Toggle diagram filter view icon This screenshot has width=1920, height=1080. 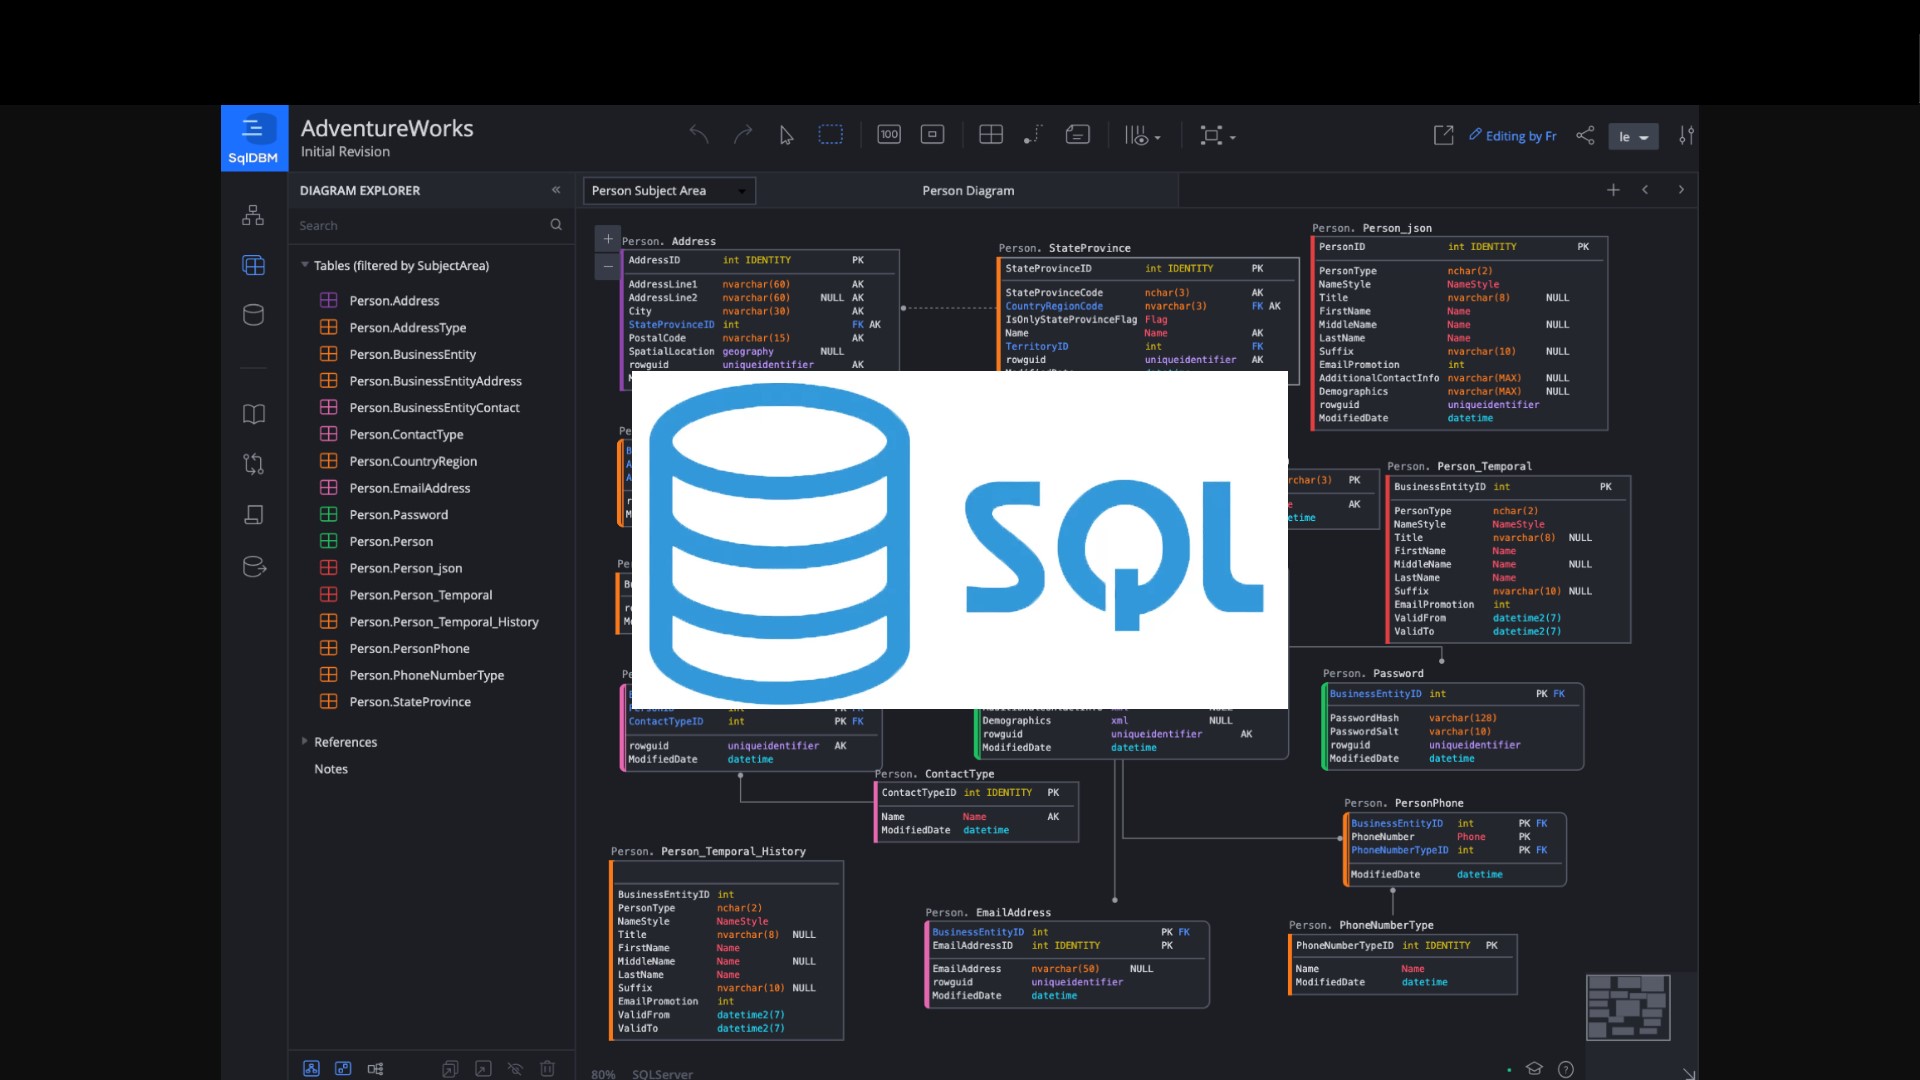(x=343, y=1068)
